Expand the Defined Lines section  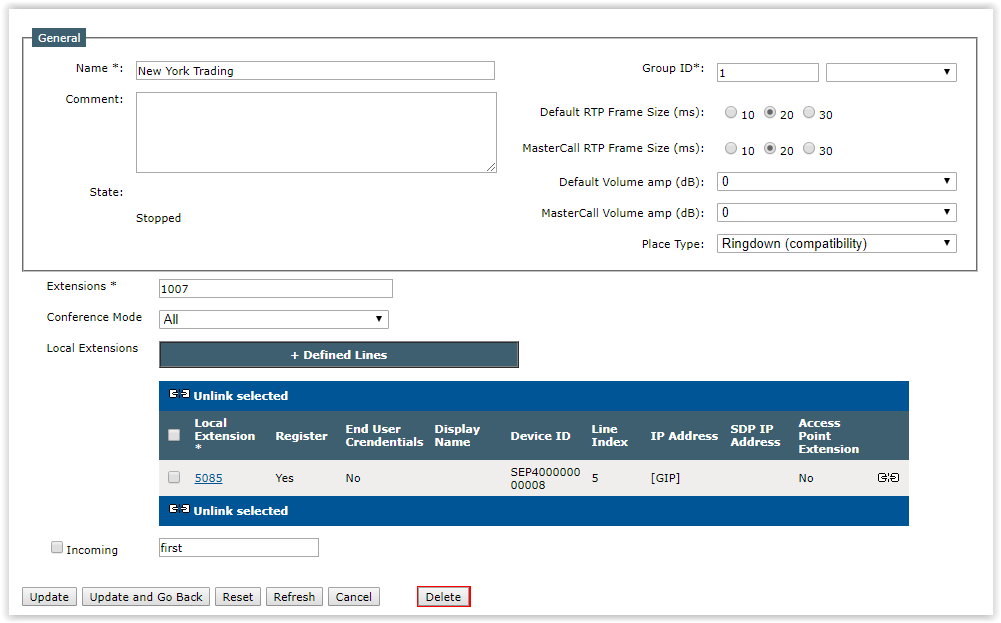(339, 355)
